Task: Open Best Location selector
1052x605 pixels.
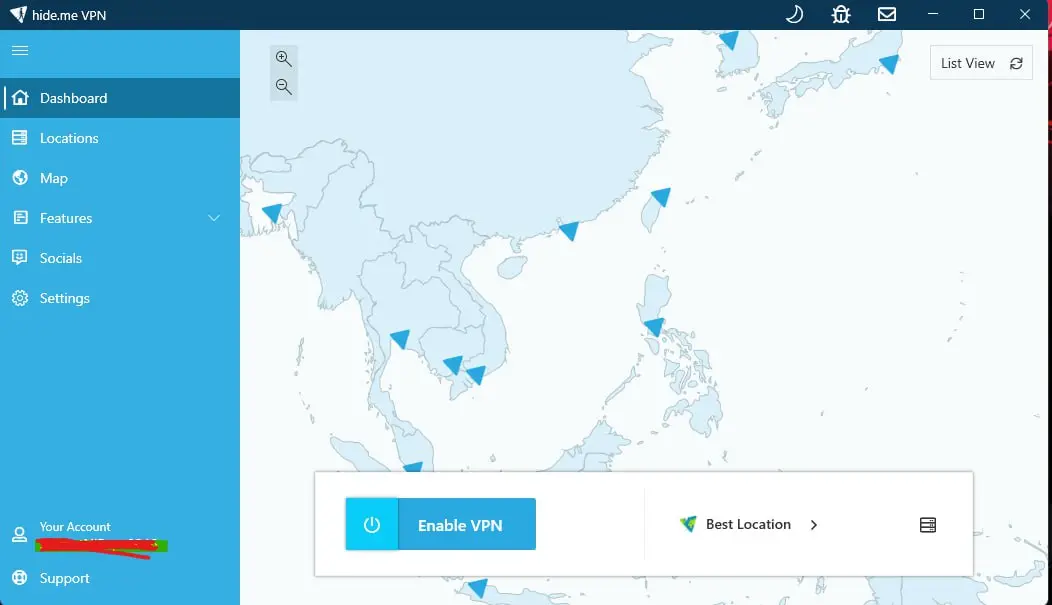Action: pos(749,525)
